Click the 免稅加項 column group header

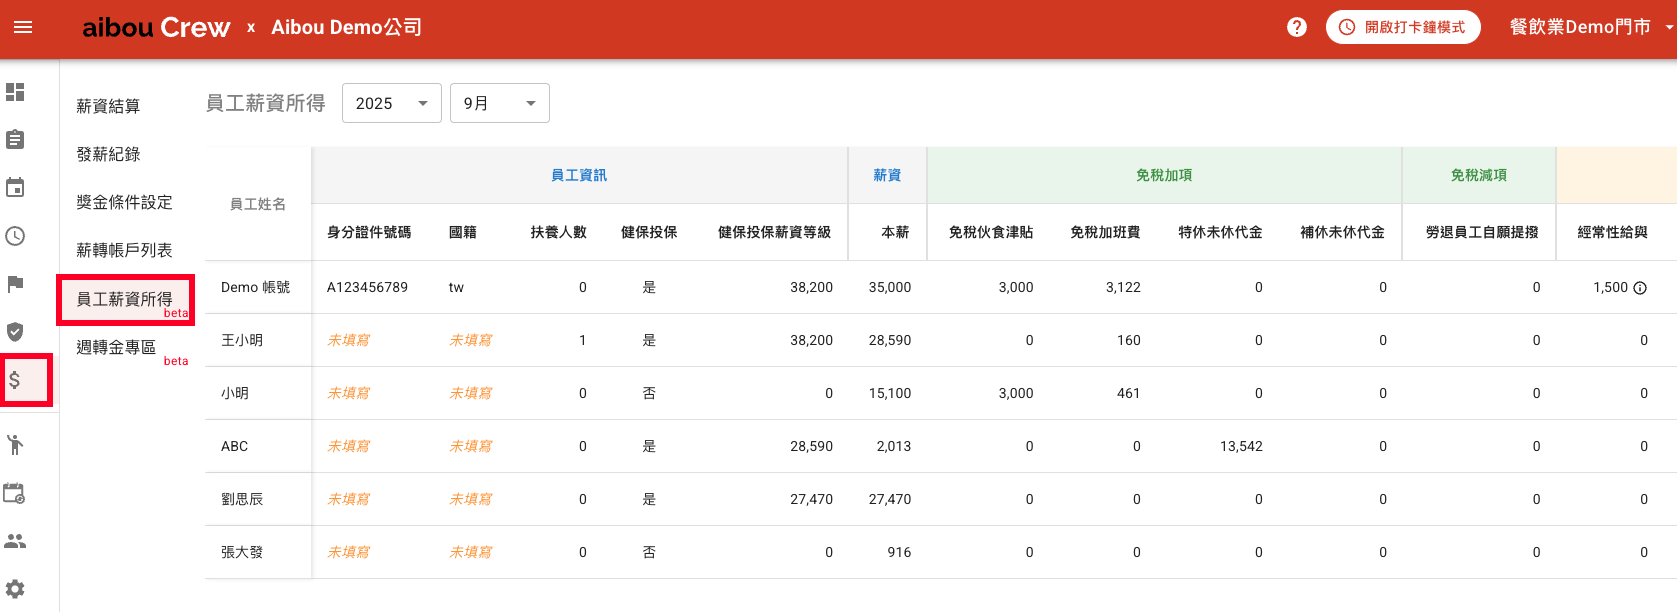pos(1164,175)
